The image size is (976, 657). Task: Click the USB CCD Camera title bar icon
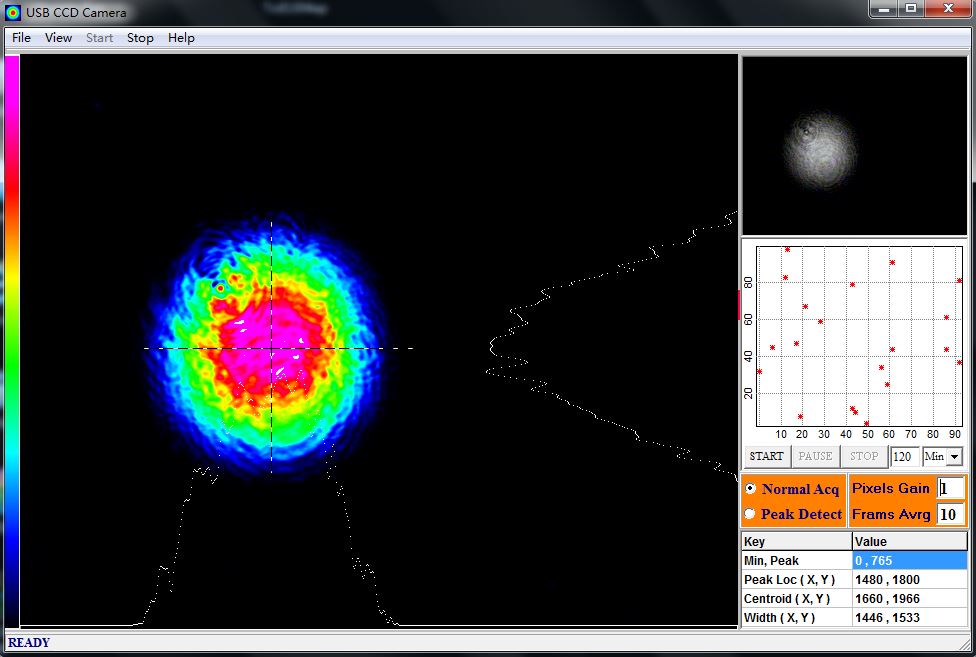(x=12, y=12)
